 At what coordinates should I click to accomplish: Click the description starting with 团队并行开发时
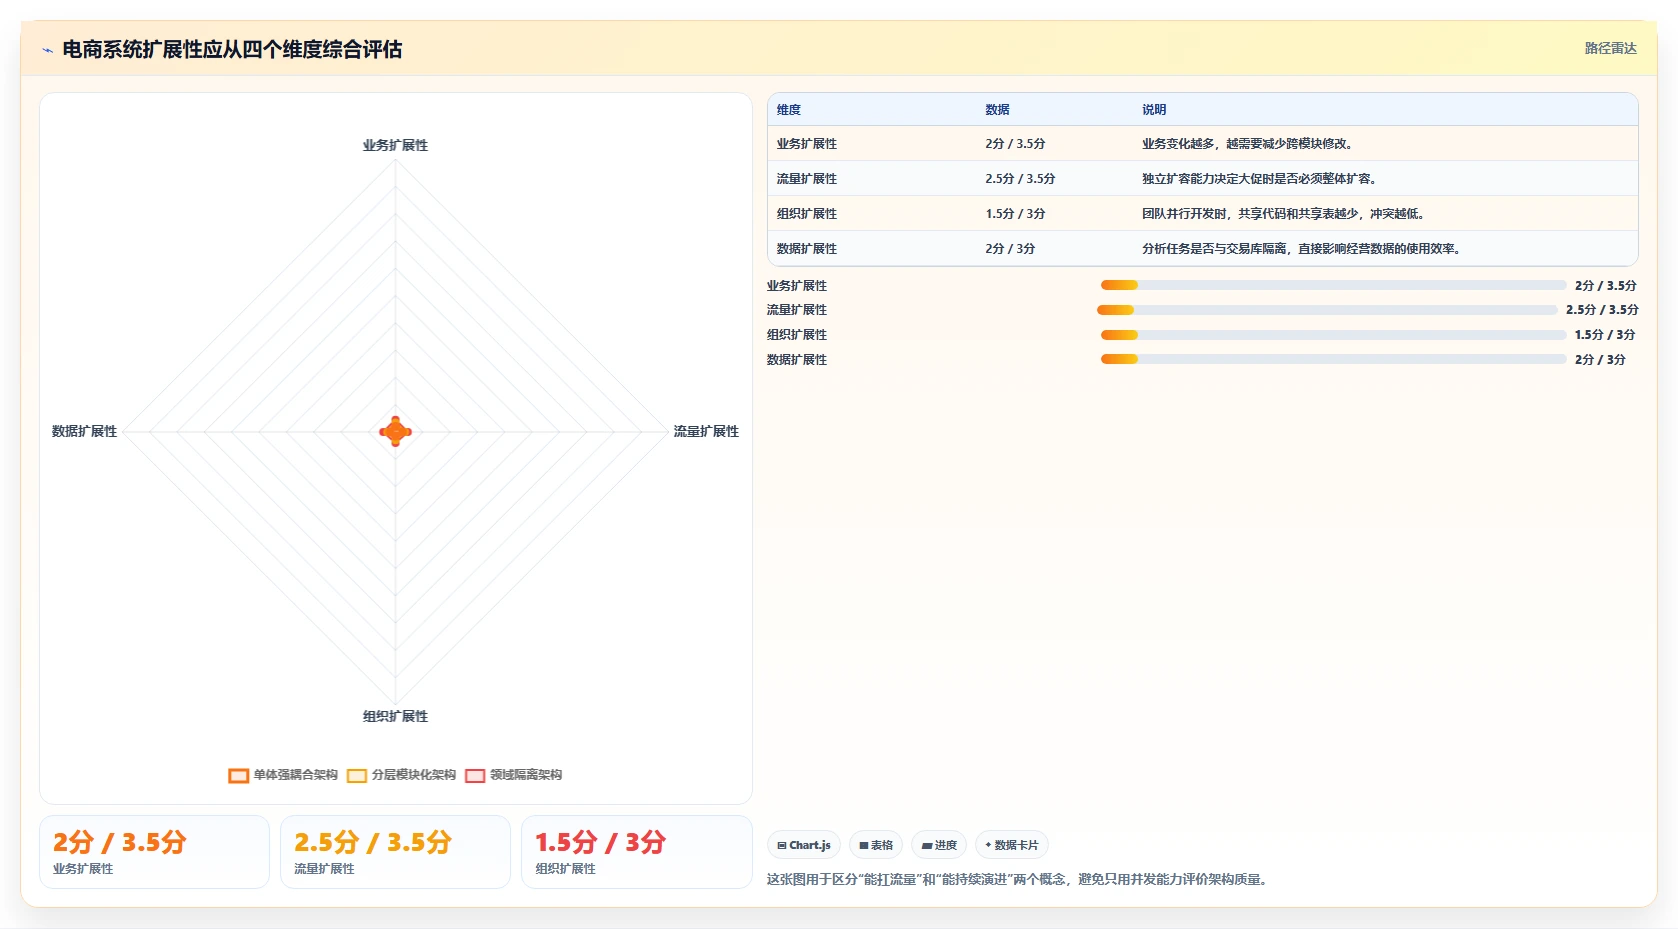[x=1285, y=214]
